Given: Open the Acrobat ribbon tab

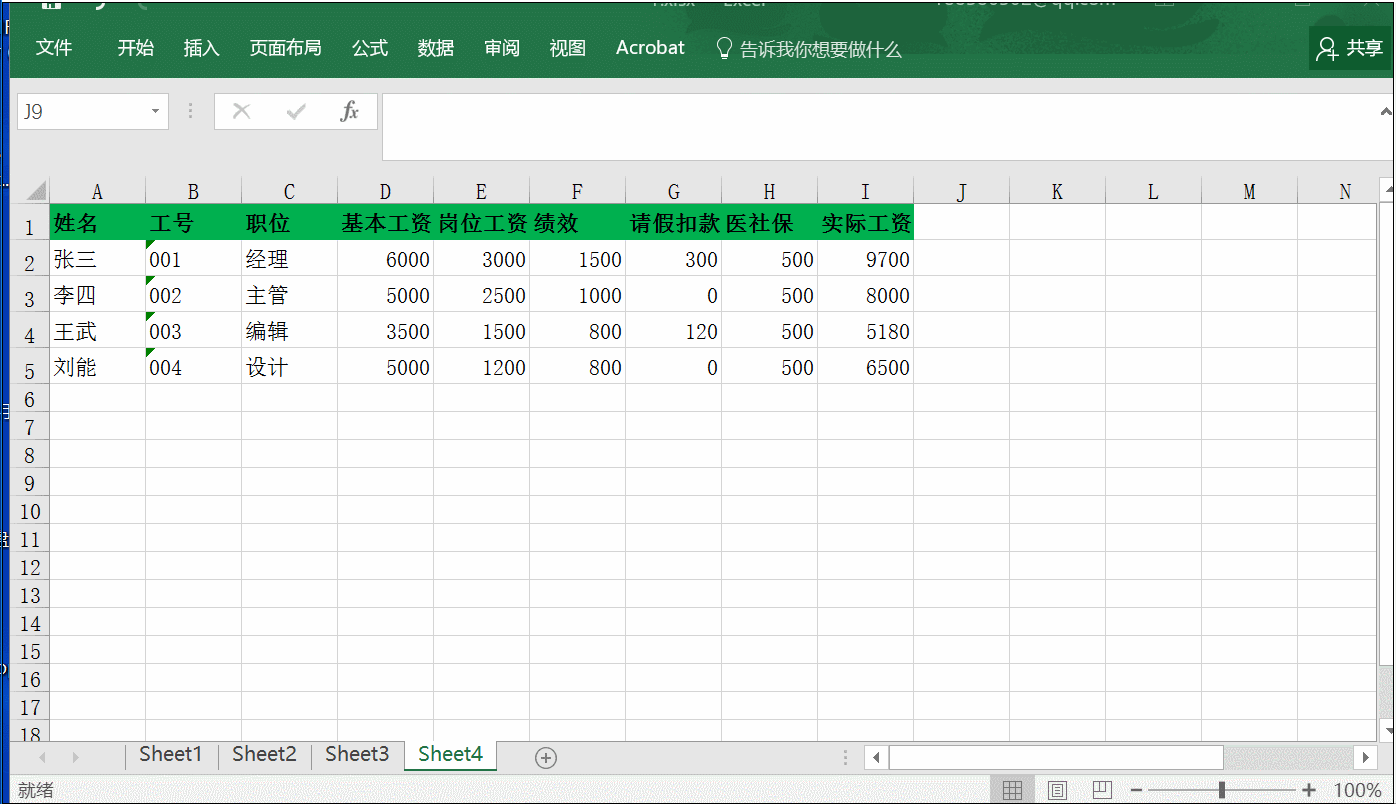Looking at the screenshot, I should click(650, 48).
